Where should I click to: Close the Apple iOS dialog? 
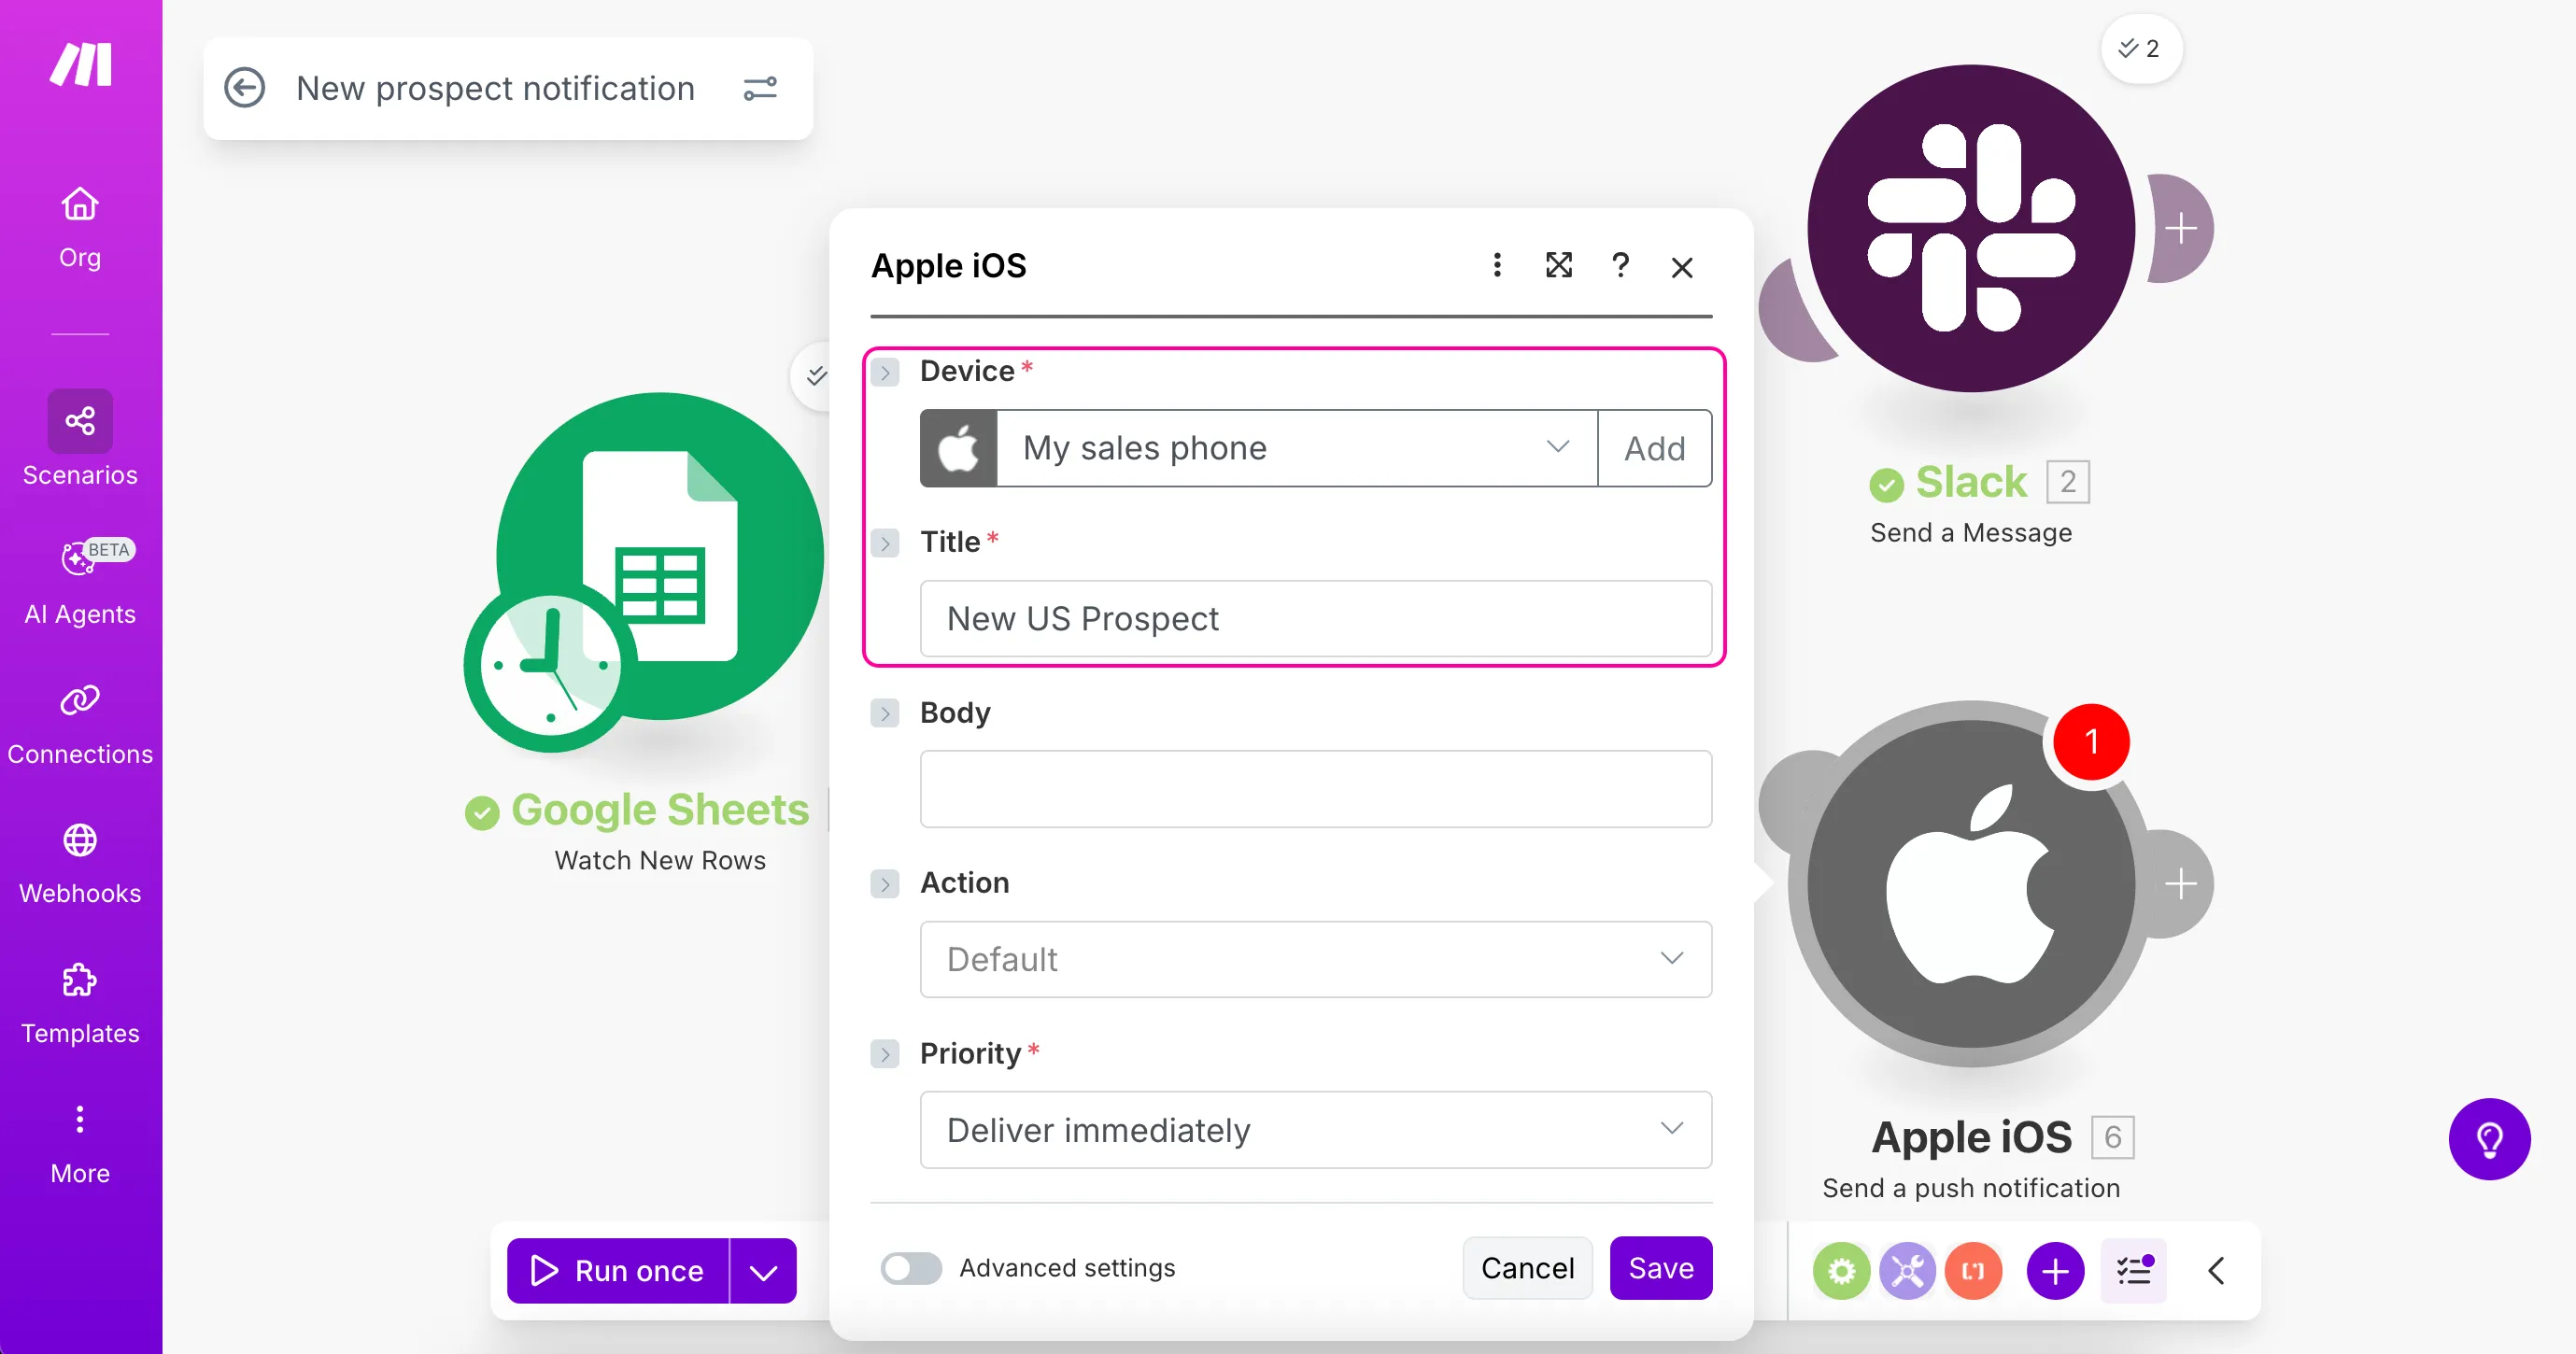pos(1682,267)
